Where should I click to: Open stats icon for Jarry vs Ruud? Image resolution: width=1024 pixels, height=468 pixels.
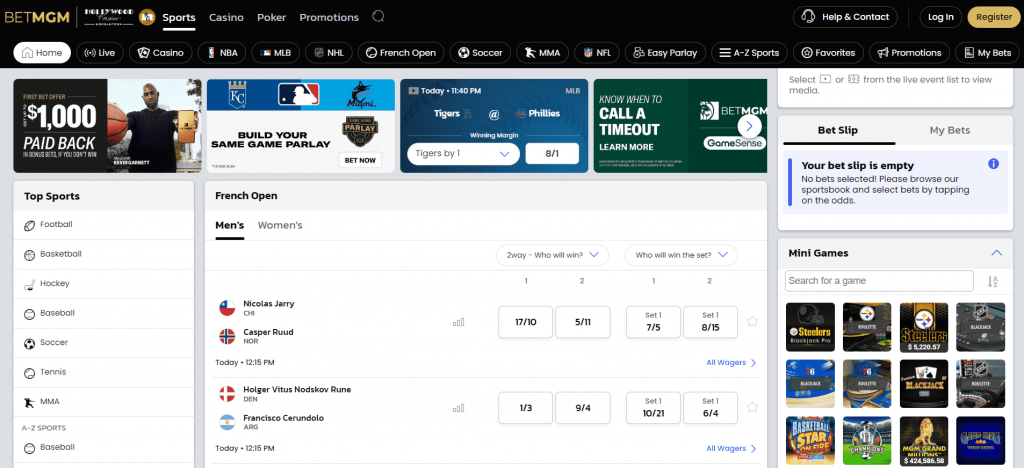458,322
